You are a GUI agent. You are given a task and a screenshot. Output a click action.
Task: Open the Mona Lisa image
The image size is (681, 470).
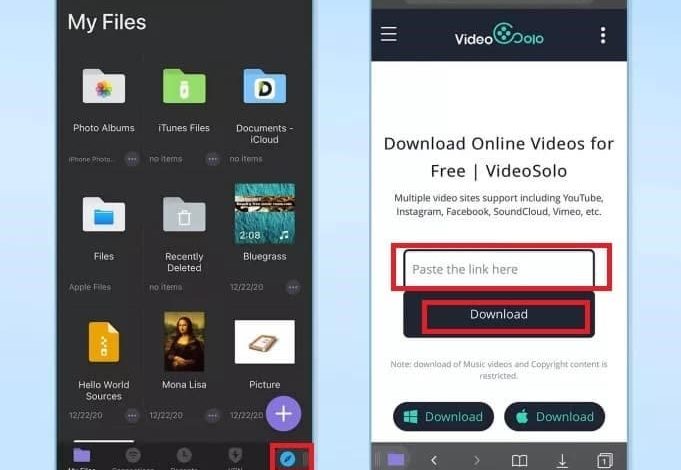(184, 341)
